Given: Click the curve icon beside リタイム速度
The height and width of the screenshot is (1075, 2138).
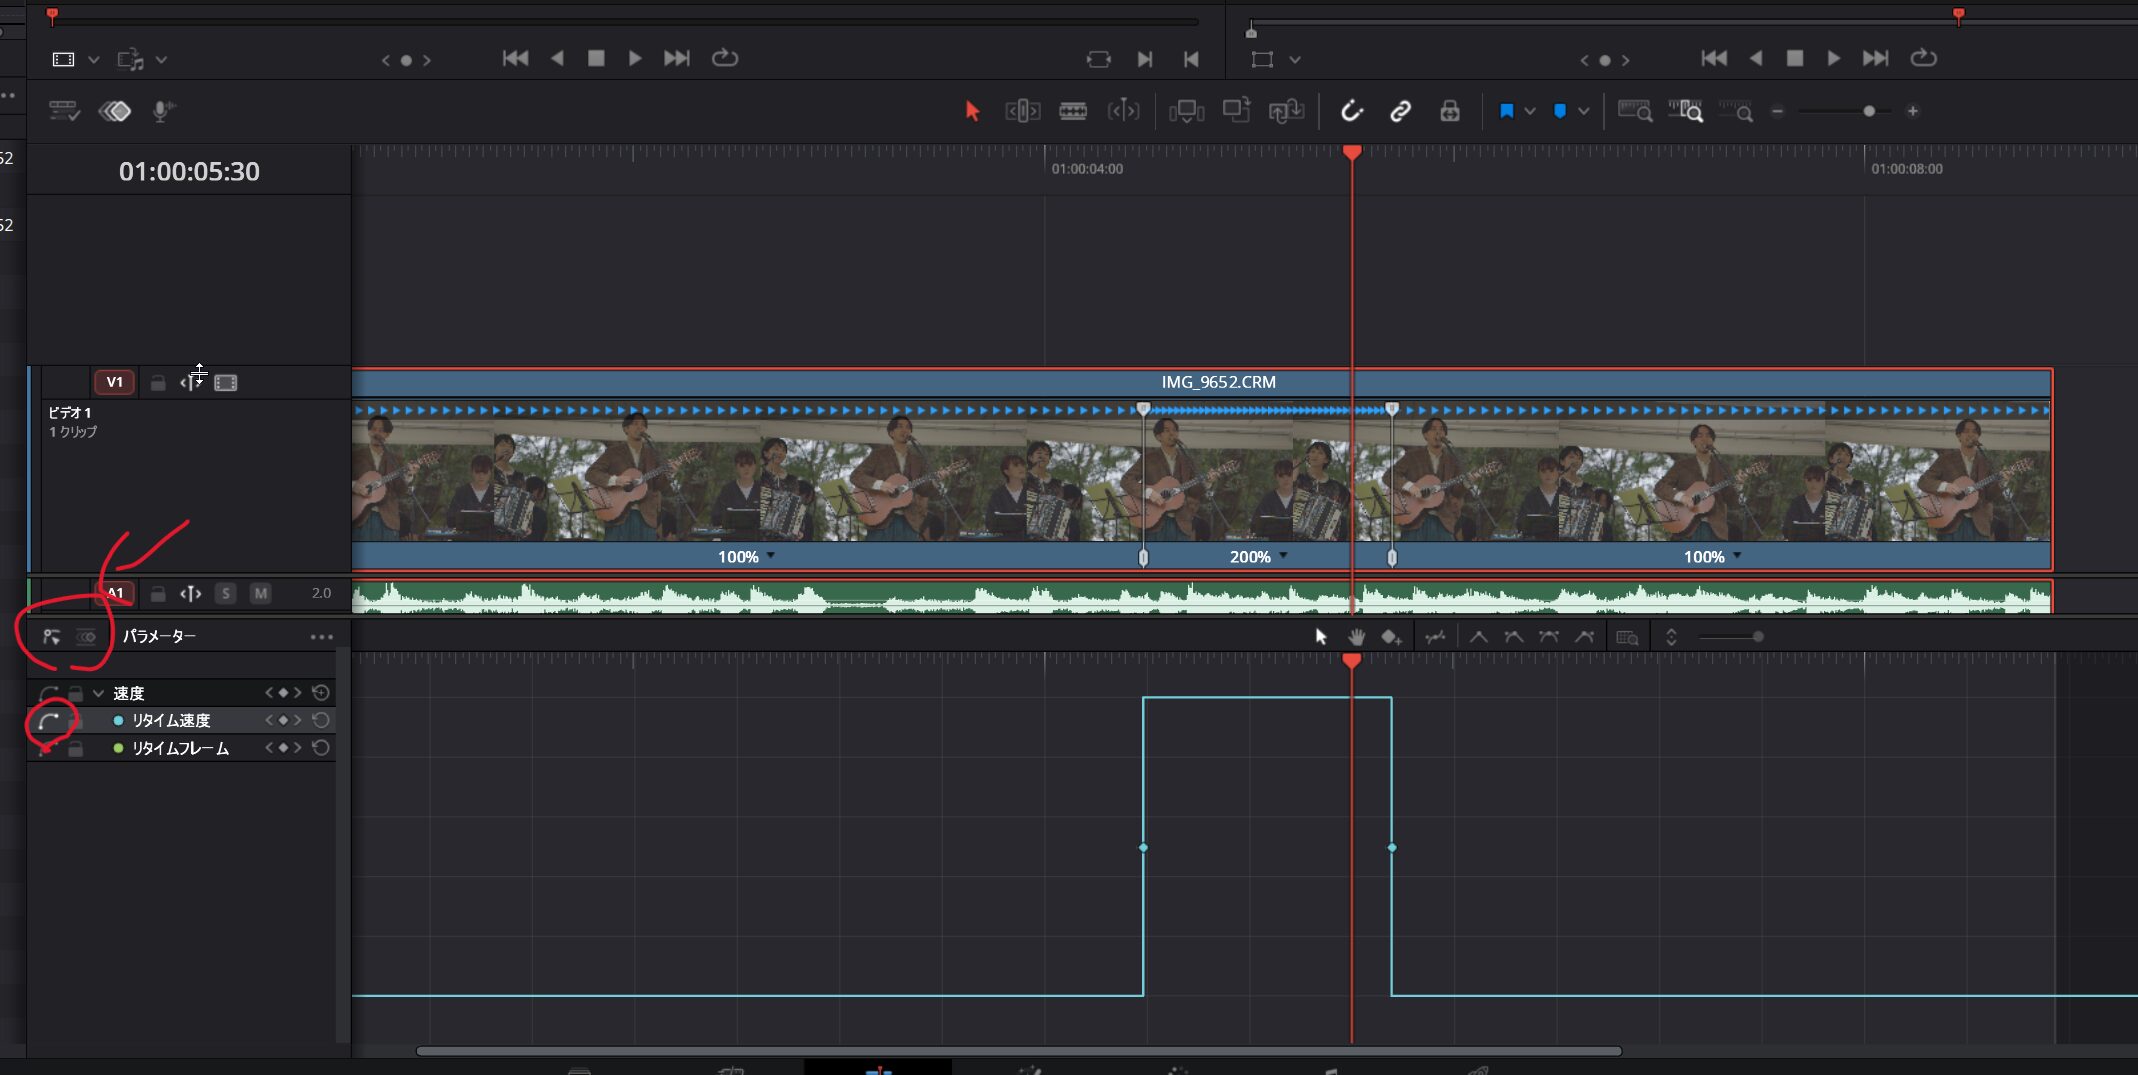Looking at the screenshot, I should tap(49, 720).
